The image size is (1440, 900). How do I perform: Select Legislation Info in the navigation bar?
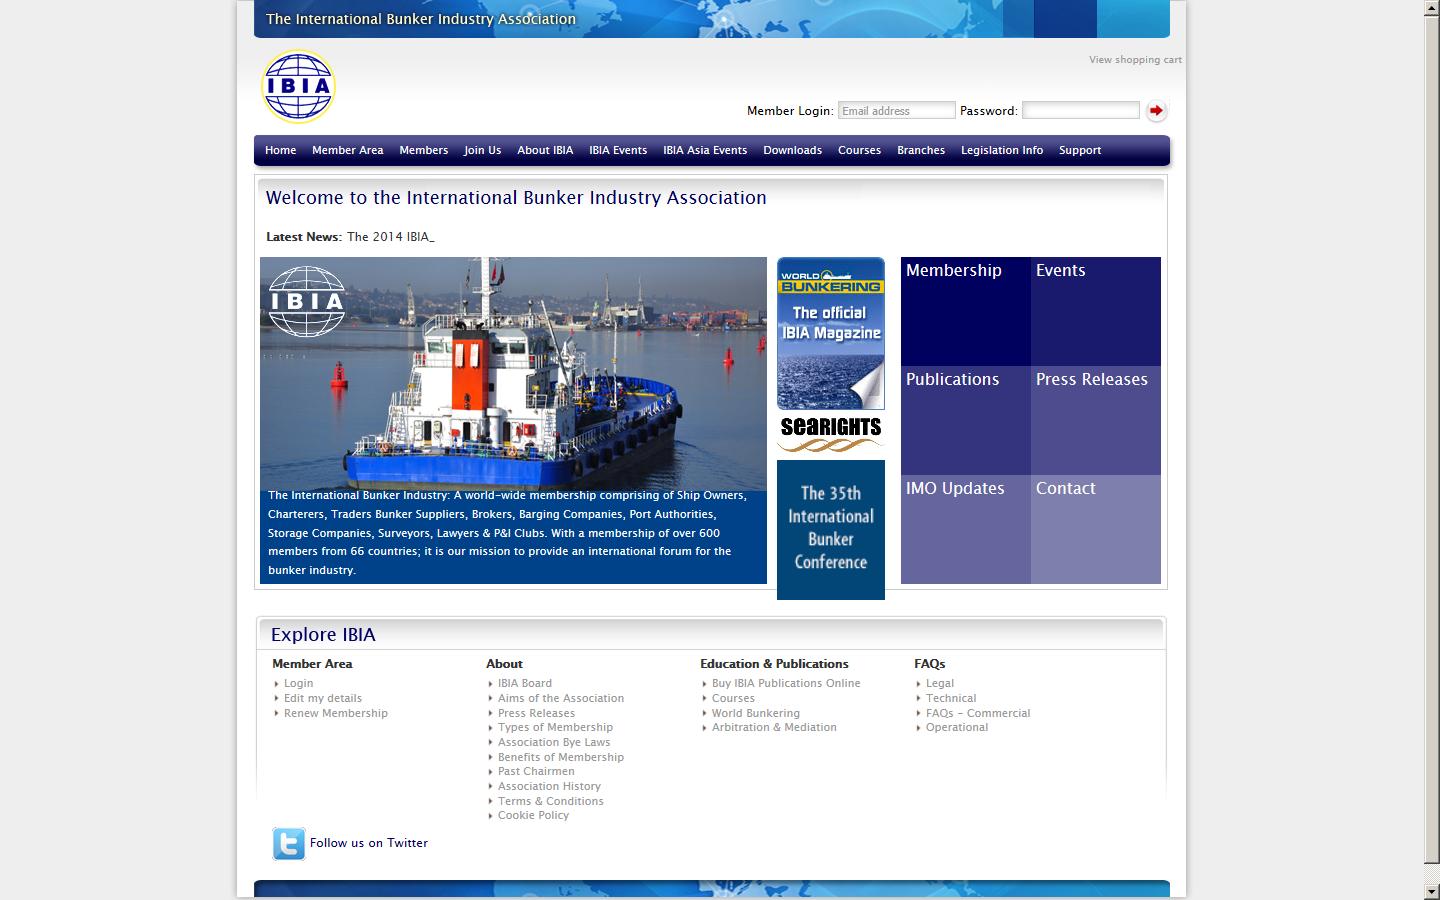(x=1001, y=150)
